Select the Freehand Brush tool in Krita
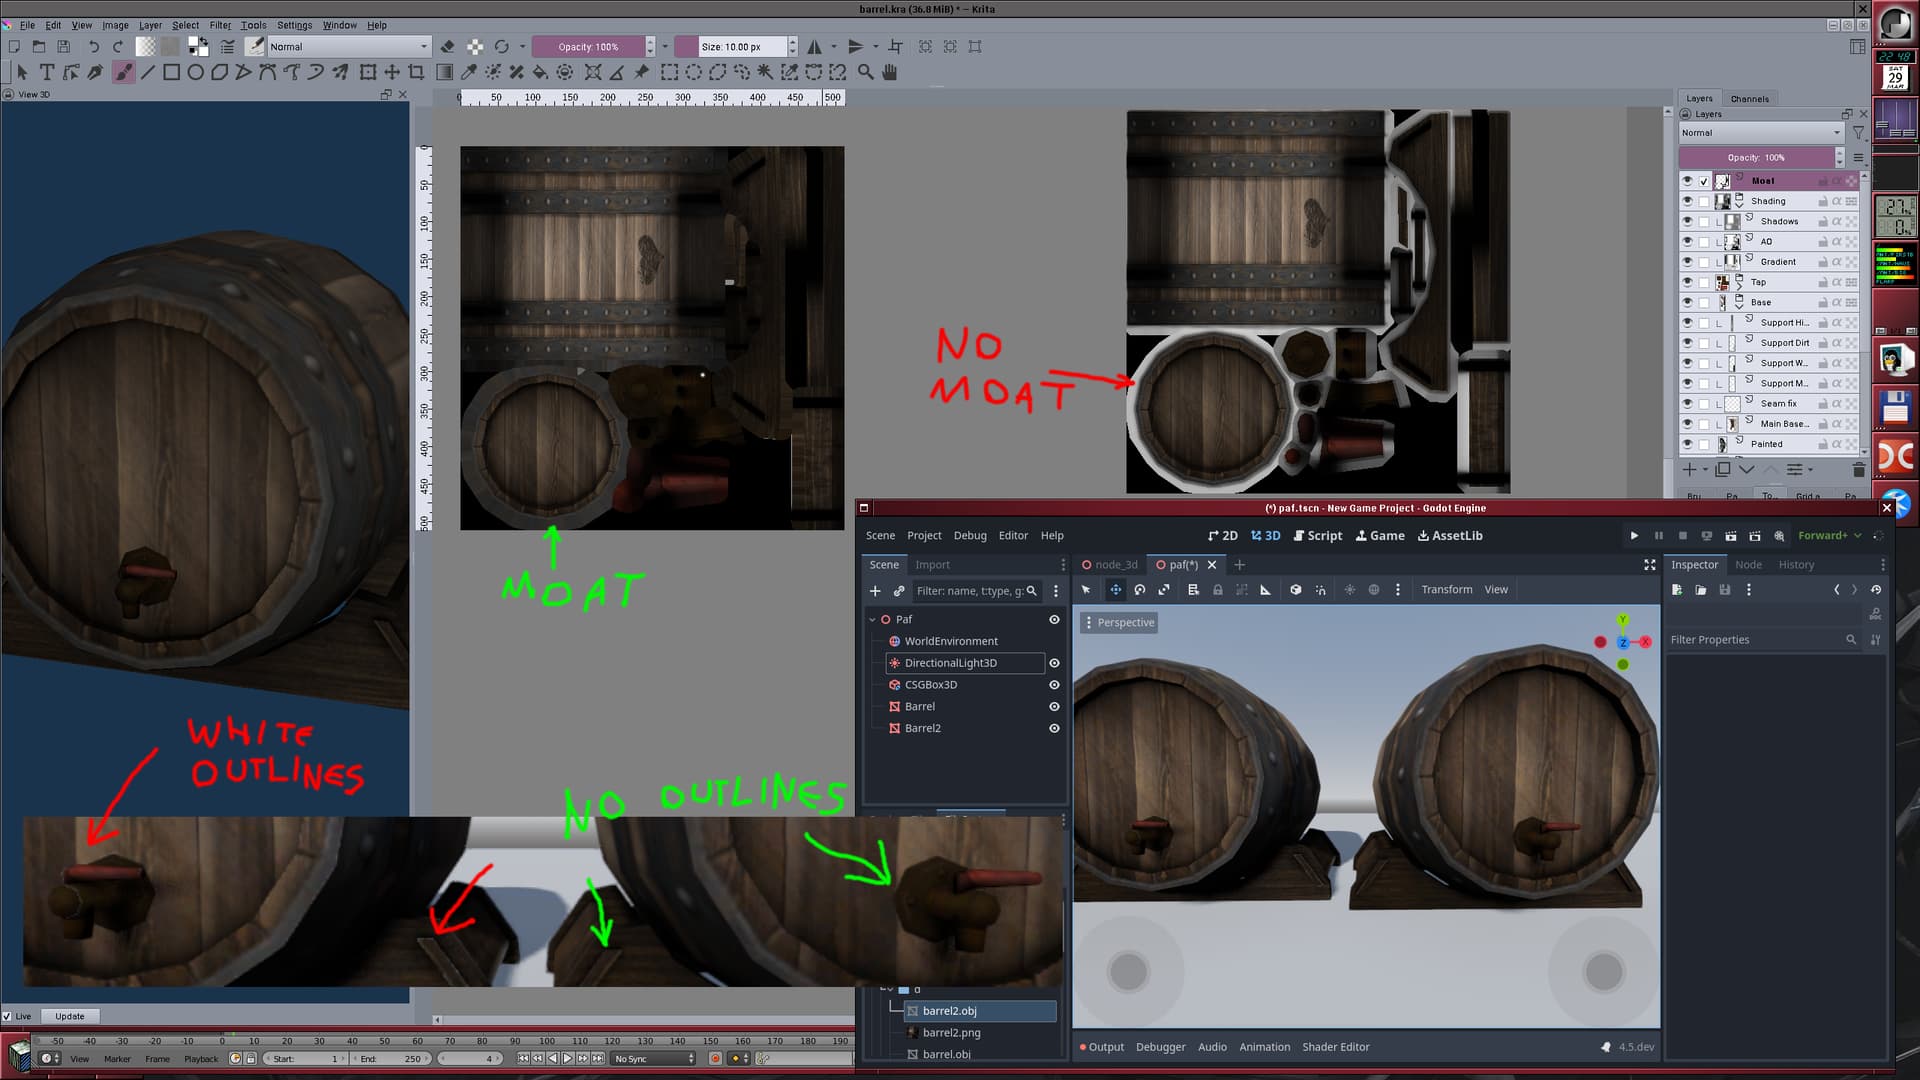 coord(124,71)
